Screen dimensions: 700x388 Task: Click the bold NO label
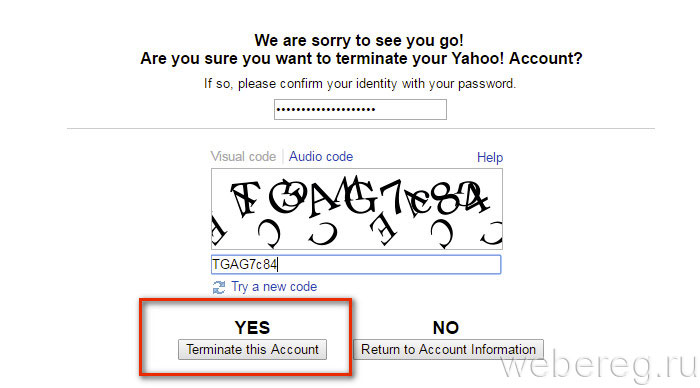(446, 328)
